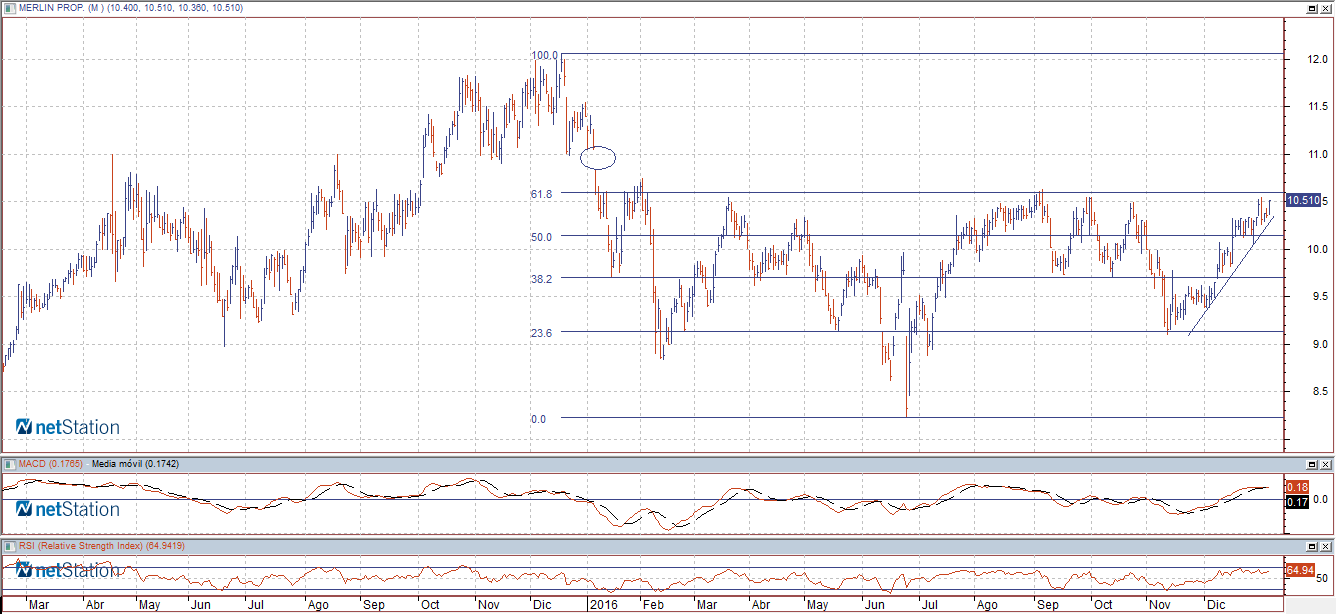This screenshot has height=614, width=1336.
Task: Click the netStation logo in price chart
Action: coord(68,428)
